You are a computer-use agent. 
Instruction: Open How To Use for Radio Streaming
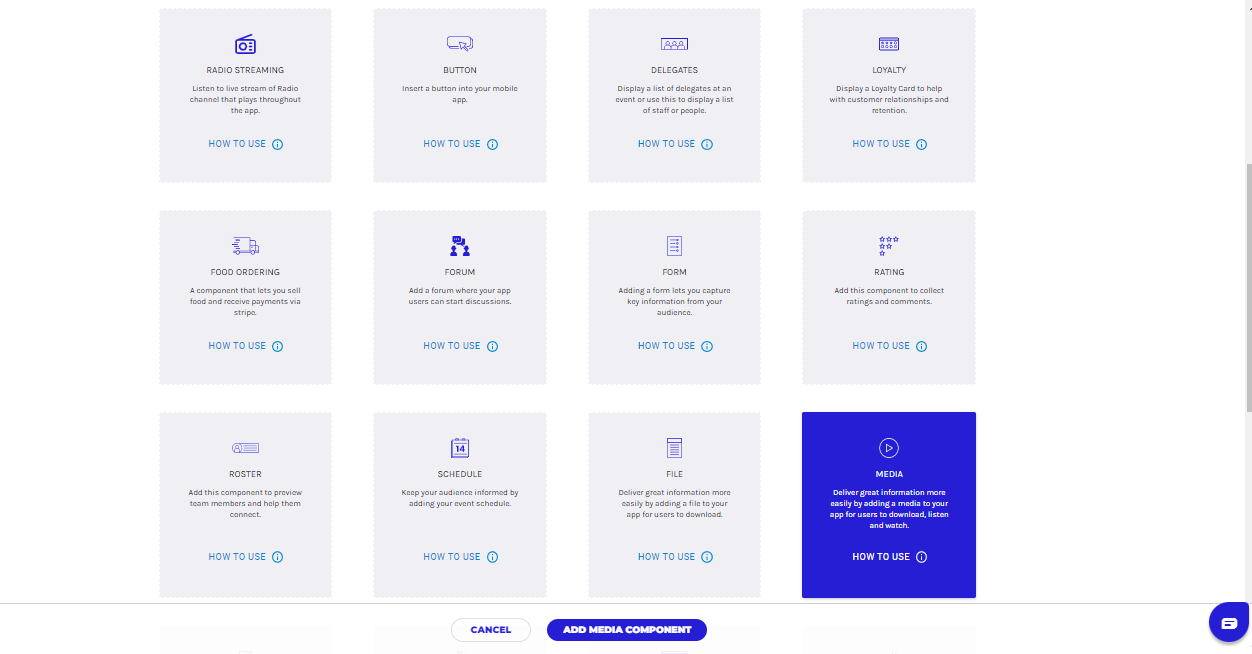(237, 144)
